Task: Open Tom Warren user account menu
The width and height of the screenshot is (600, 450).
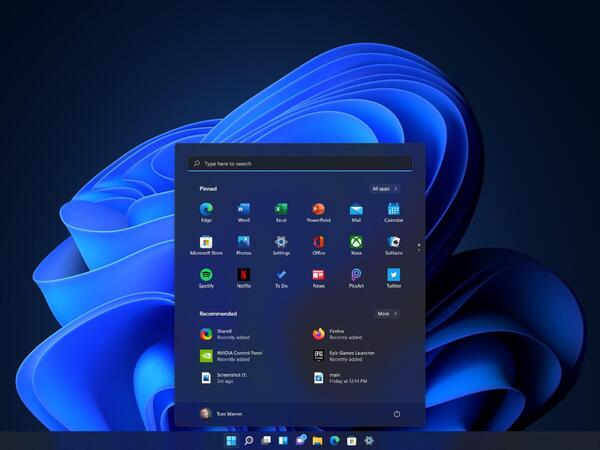Action: click(x=221, y=414)
